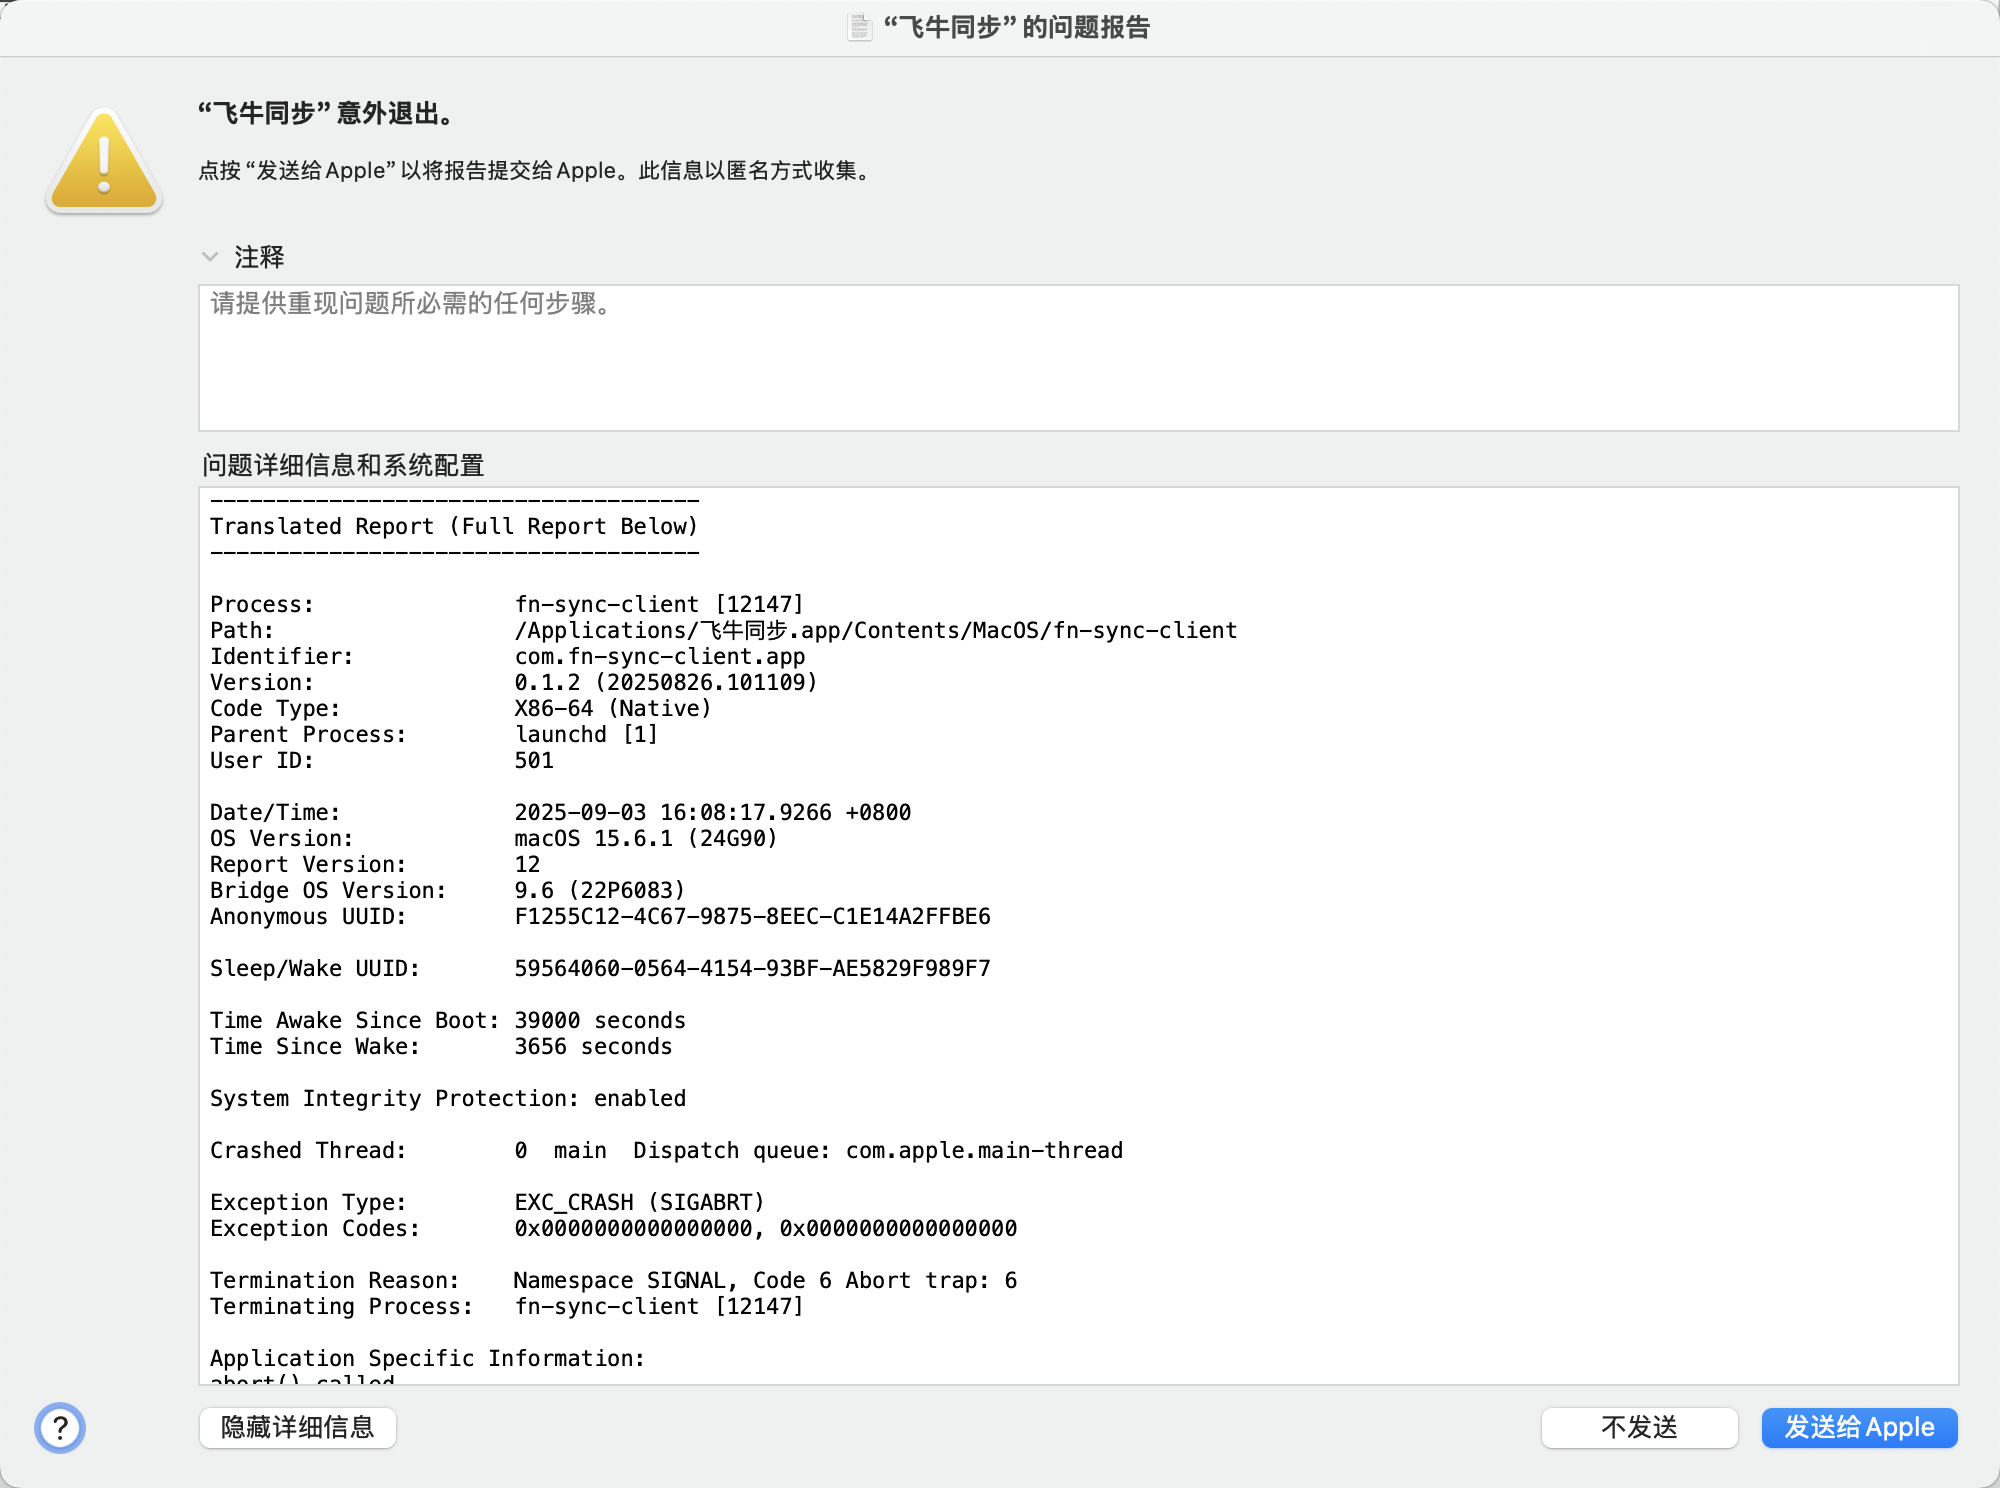This screenshot has height=1488, width=2000.
Task: Click the Translated Report header line
Action: click(454, 526)
